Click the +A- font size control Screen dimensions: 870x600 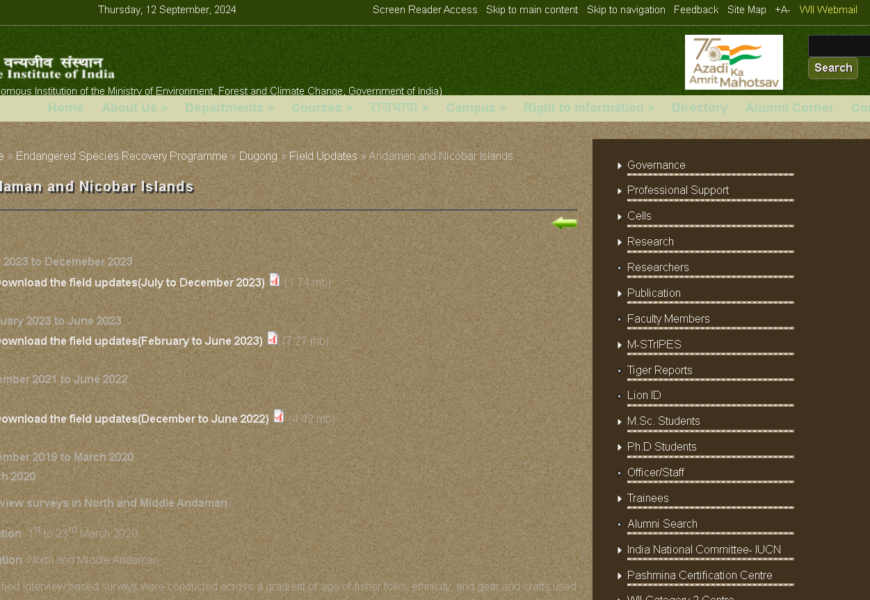tap(782, 9)
